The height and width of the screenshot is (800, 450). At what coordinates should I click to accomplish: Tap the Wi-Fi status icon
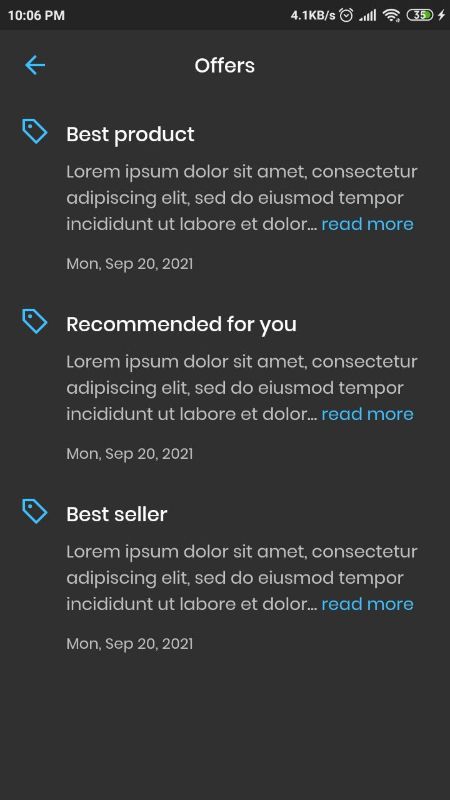click(x=391, y=15)
